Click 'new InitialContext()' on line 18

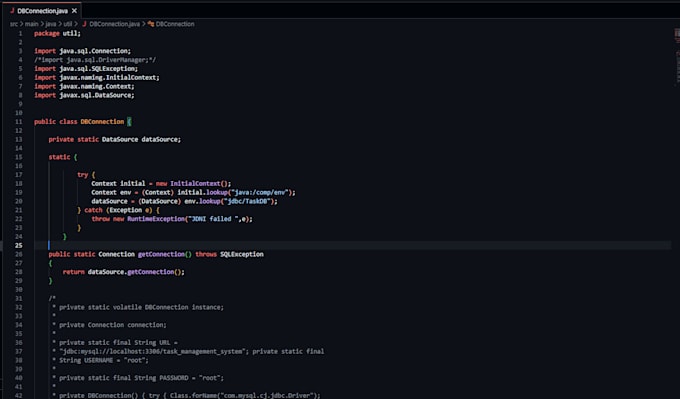click(x=193, y=184)
